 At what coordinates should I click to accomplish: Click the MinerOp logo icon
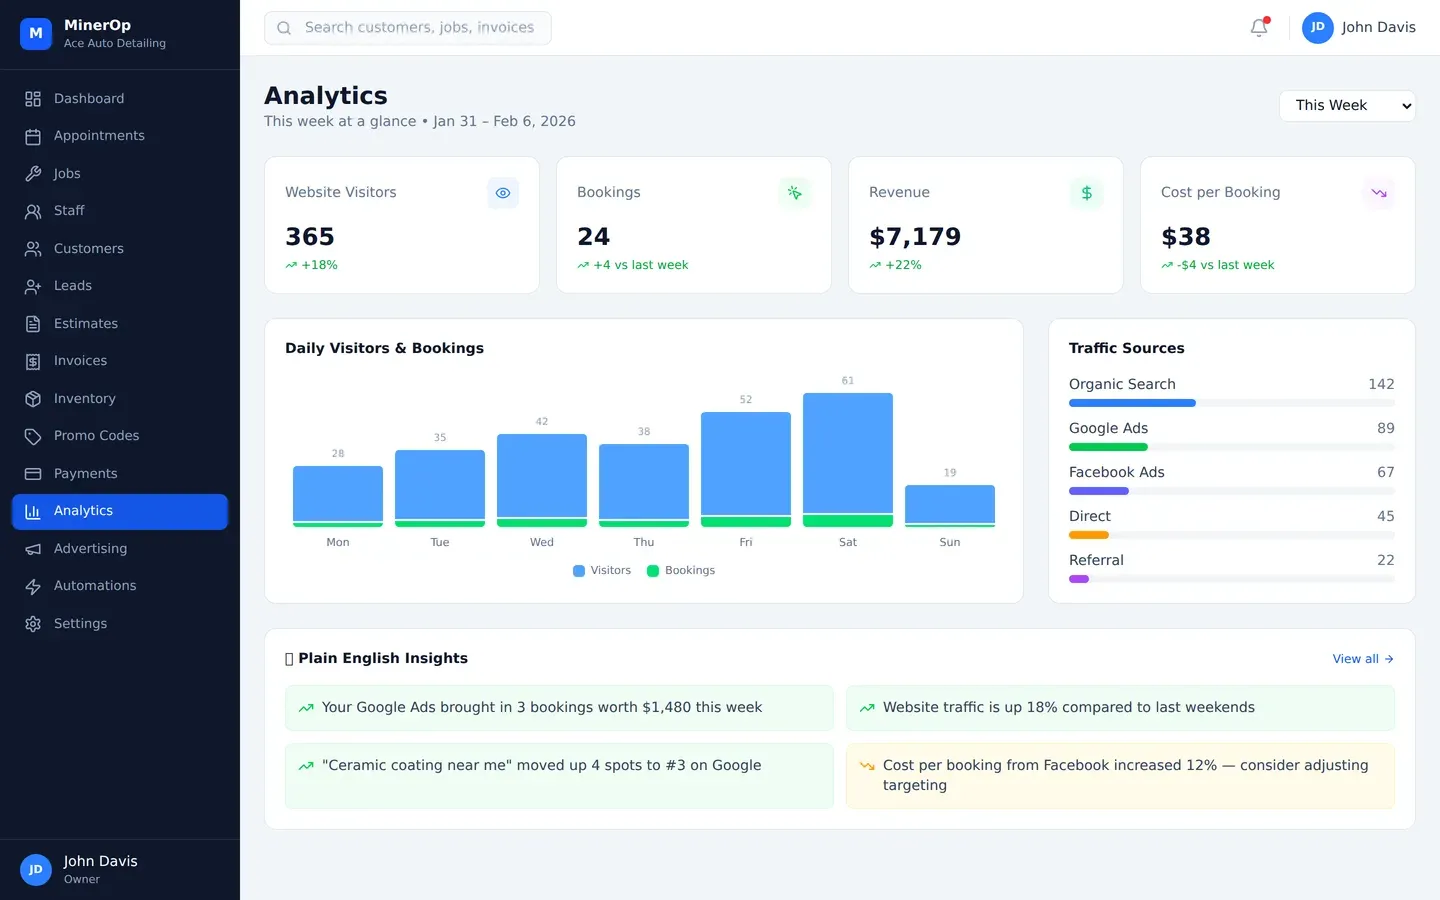point(36,33)
